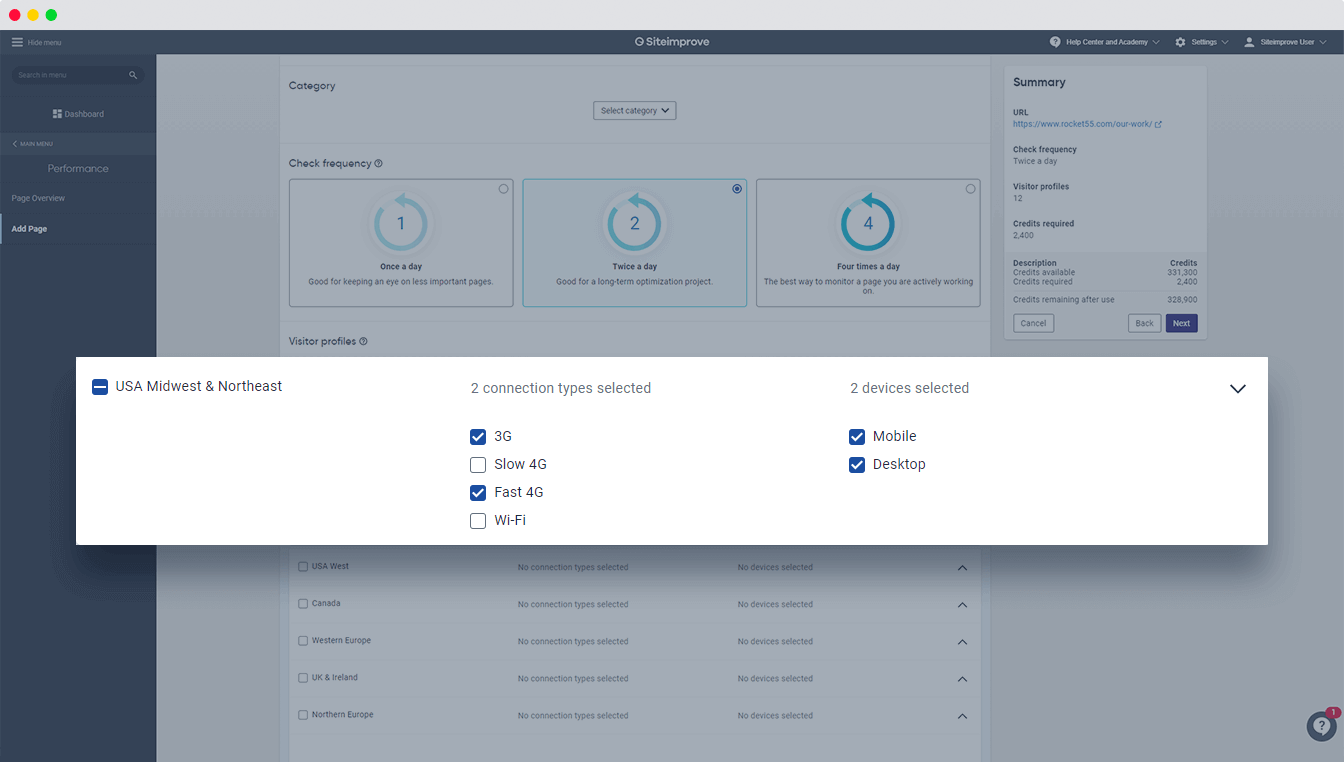The width and height of the screenshot is (1344, 762).
Task: Click the Search in menu field
Action: [x=70, y=75]
